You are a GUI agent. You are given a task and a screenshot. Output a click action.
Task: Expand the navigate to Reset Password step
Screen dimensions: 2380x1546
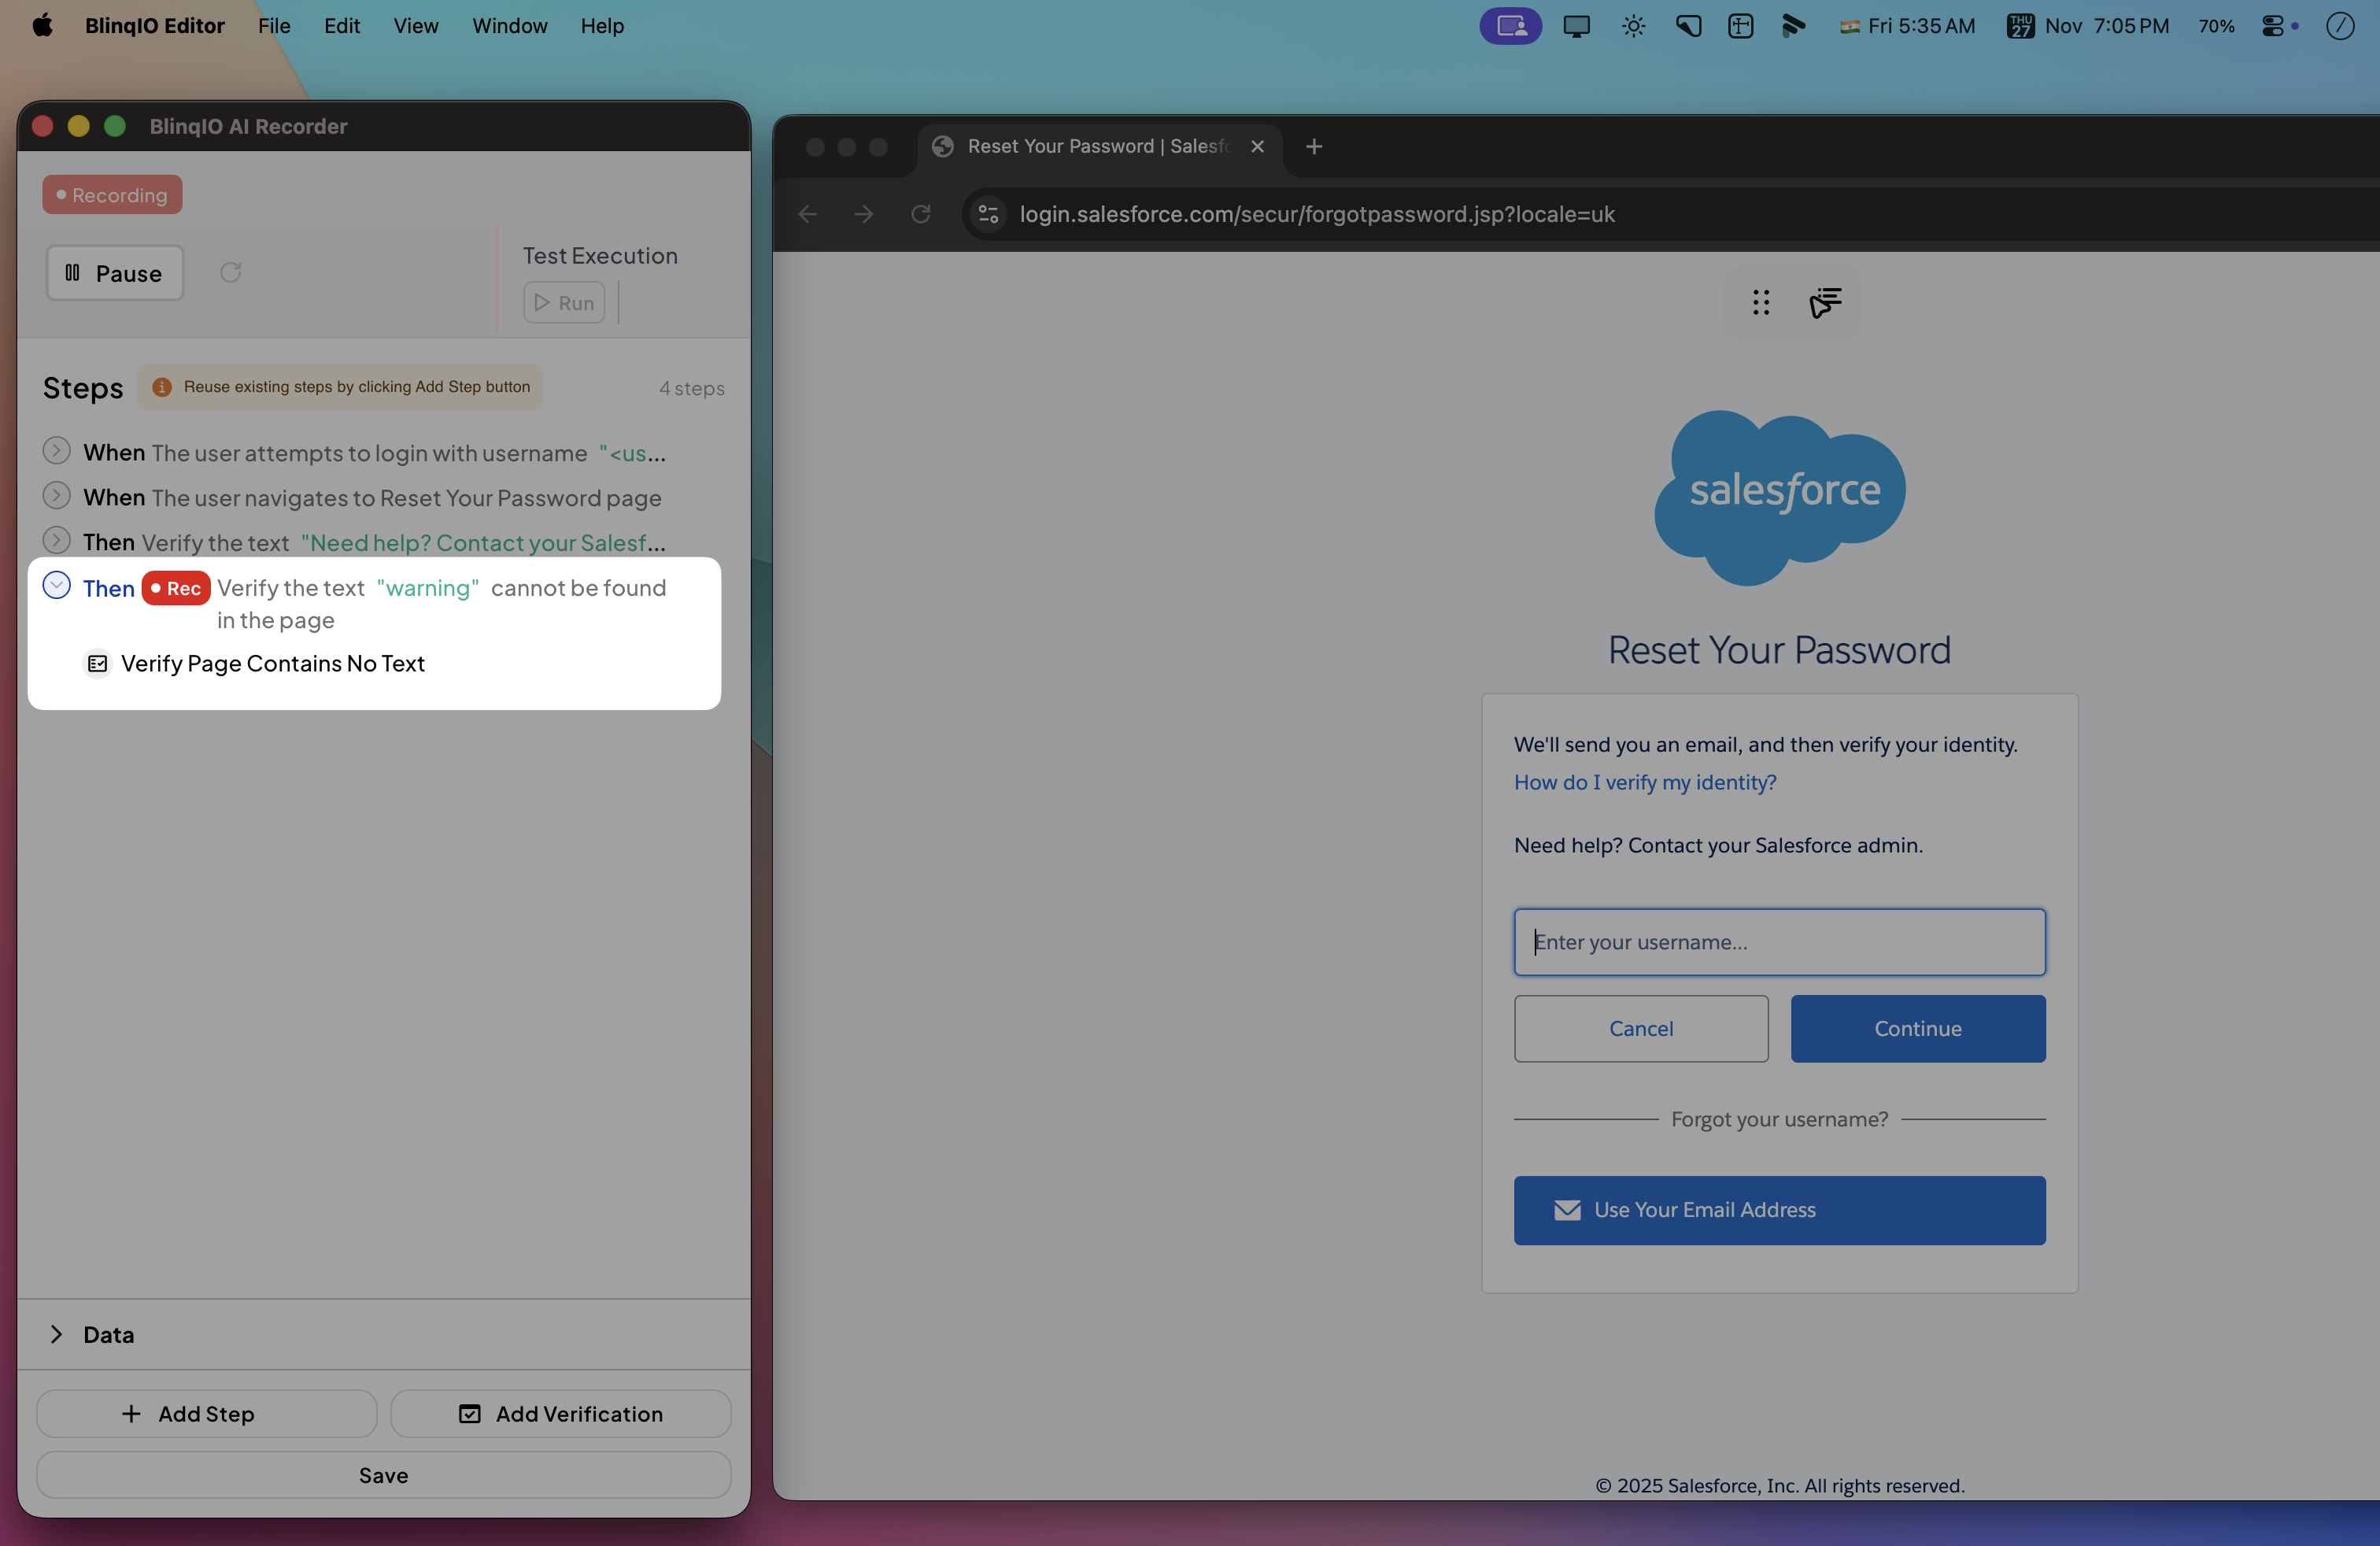click(x=57, y=497)
